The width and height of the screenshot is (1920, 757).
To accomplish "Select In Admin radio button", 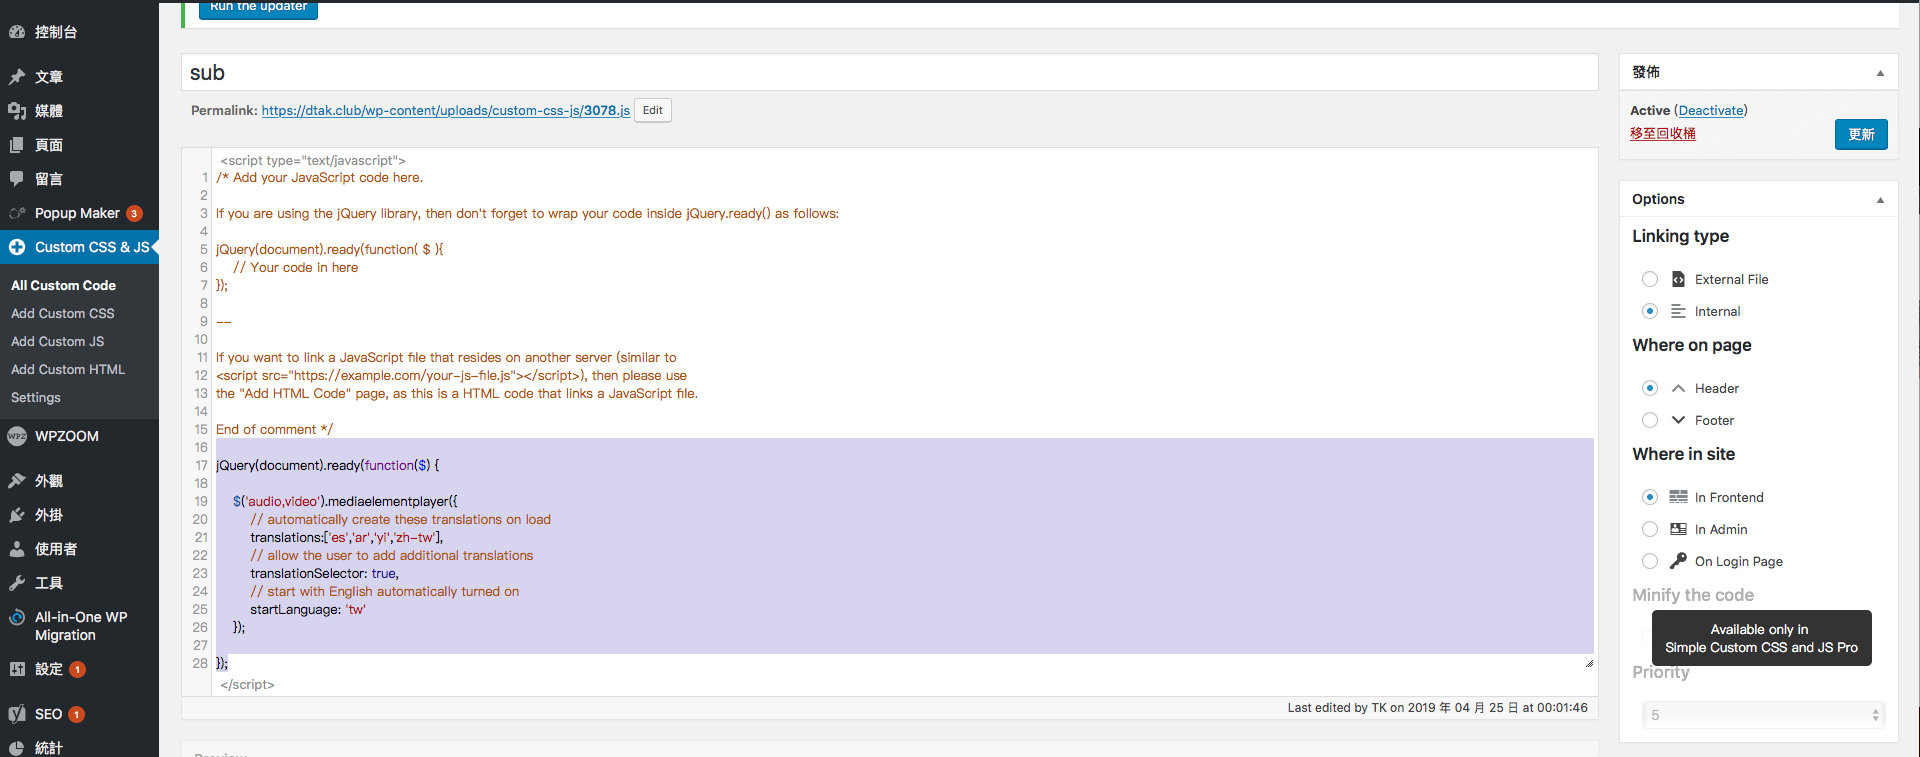I will coord(1650,529).
